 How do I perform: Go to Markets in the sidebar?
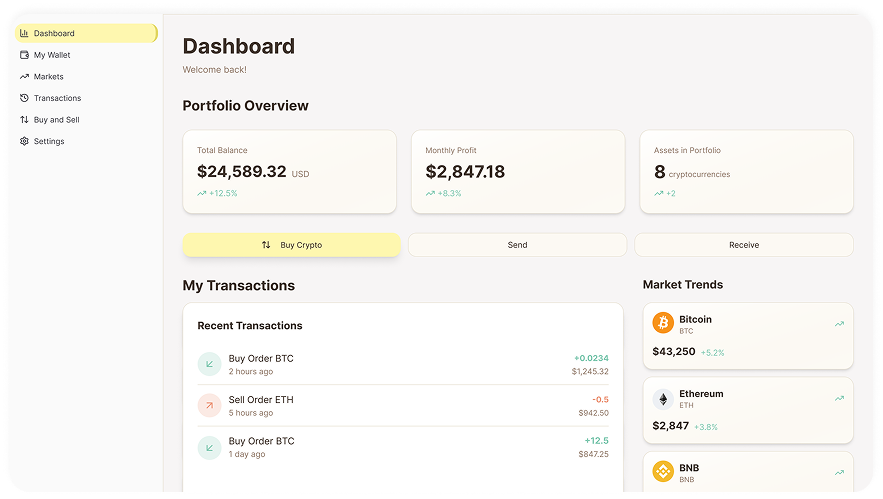click(48, 77)
